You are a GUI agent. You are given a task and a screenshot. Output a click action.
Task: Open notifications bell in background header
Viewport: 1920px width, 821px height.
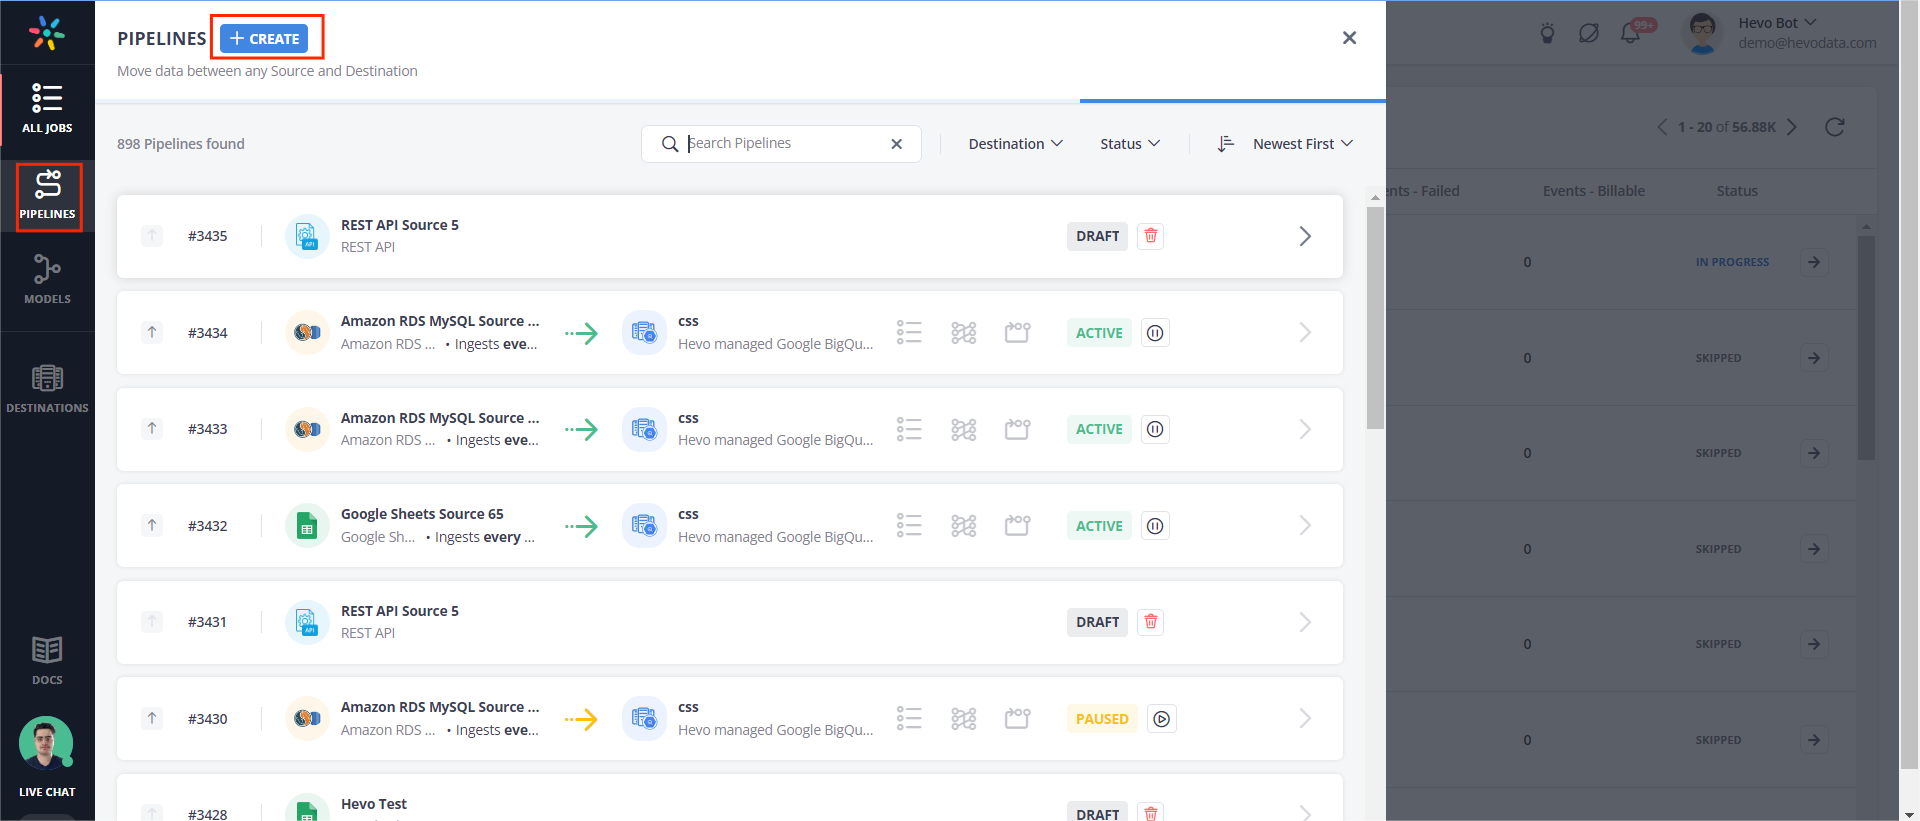tap(1630, 33)
